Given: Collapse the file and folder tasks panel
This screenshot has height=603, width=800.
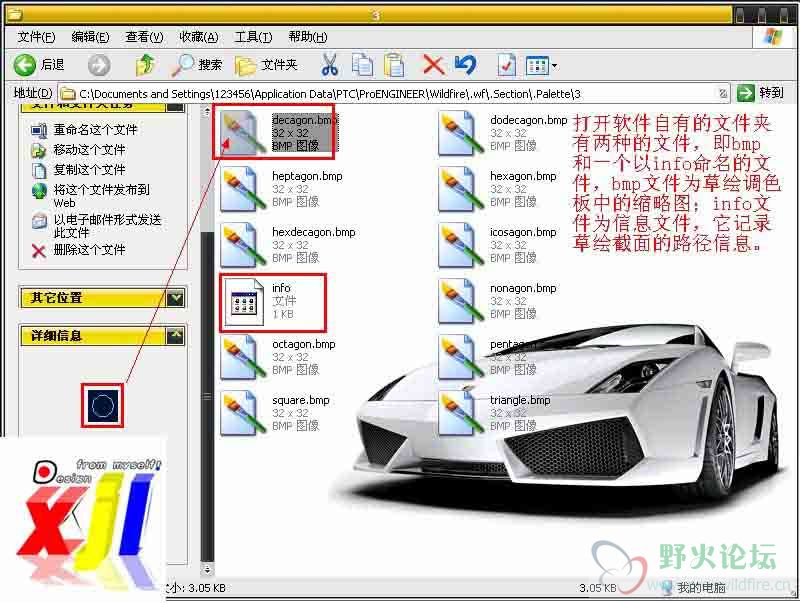Looking at the screenshot, I should click(175, 106).
